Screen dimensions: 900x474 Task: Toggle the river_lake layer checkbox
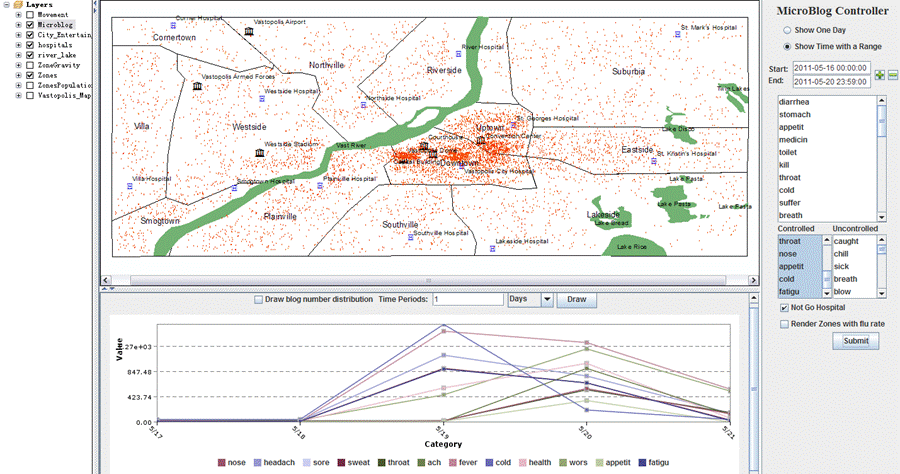[30, 55]
